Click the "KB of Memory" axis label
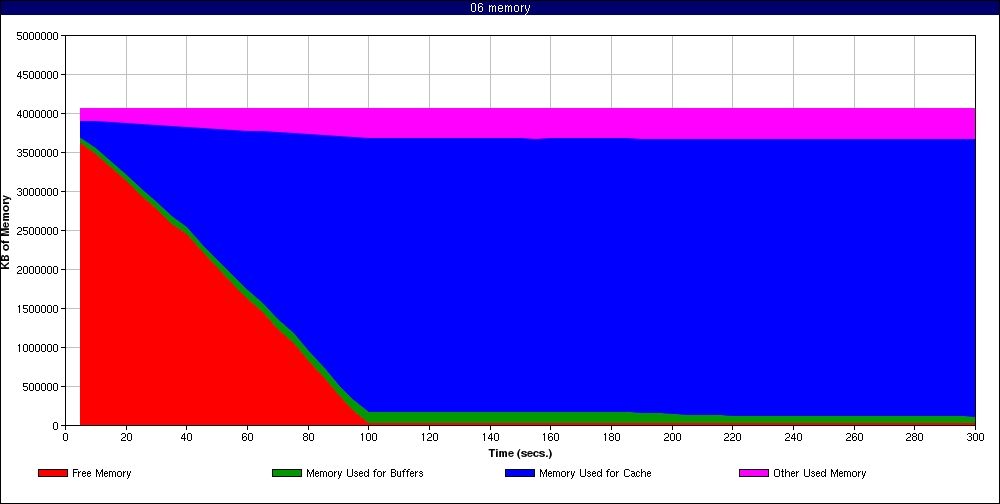Image resolution: width=1000 pixels, height=504 pixels. pyautogui.click(x=6, y=232)
